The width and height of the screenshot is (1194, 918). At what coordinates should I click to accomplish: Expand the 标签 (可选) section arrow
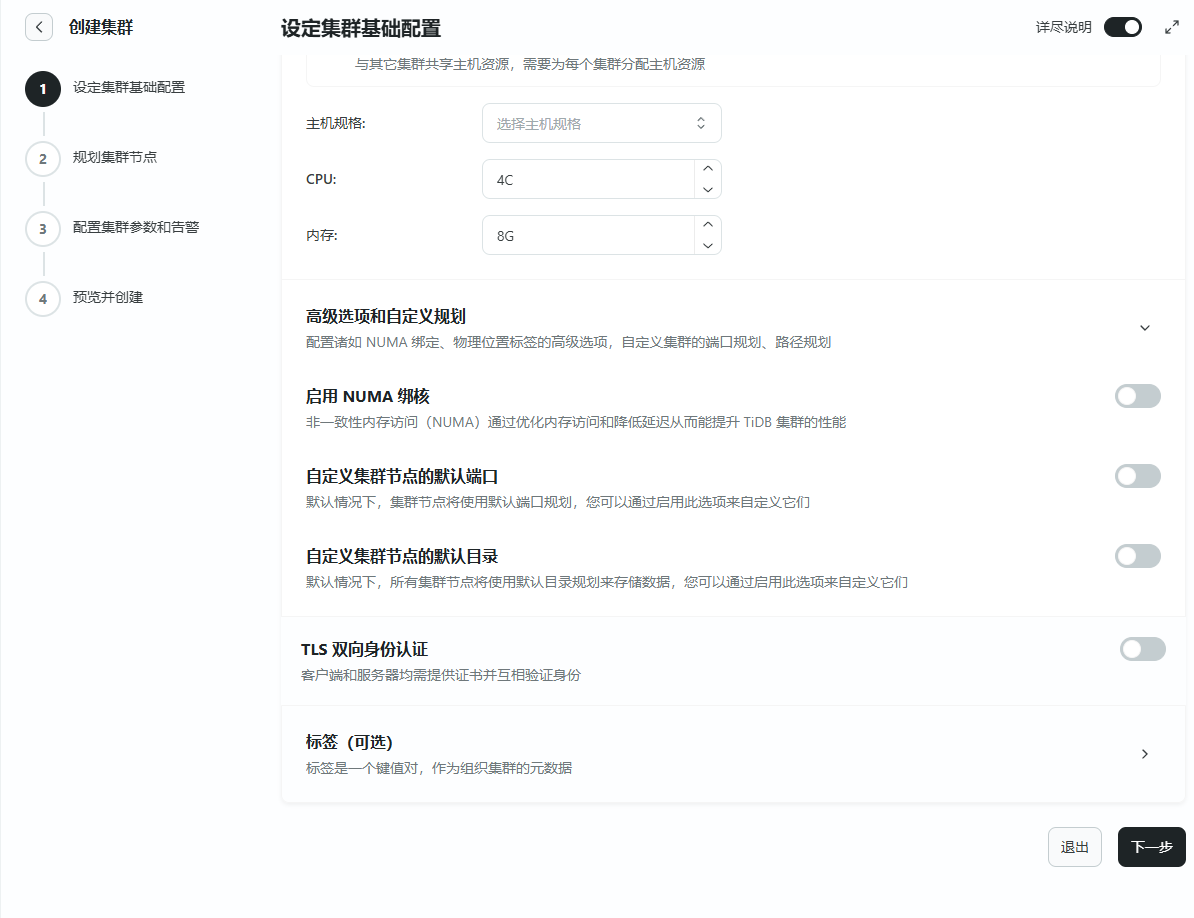(1145, 754)
